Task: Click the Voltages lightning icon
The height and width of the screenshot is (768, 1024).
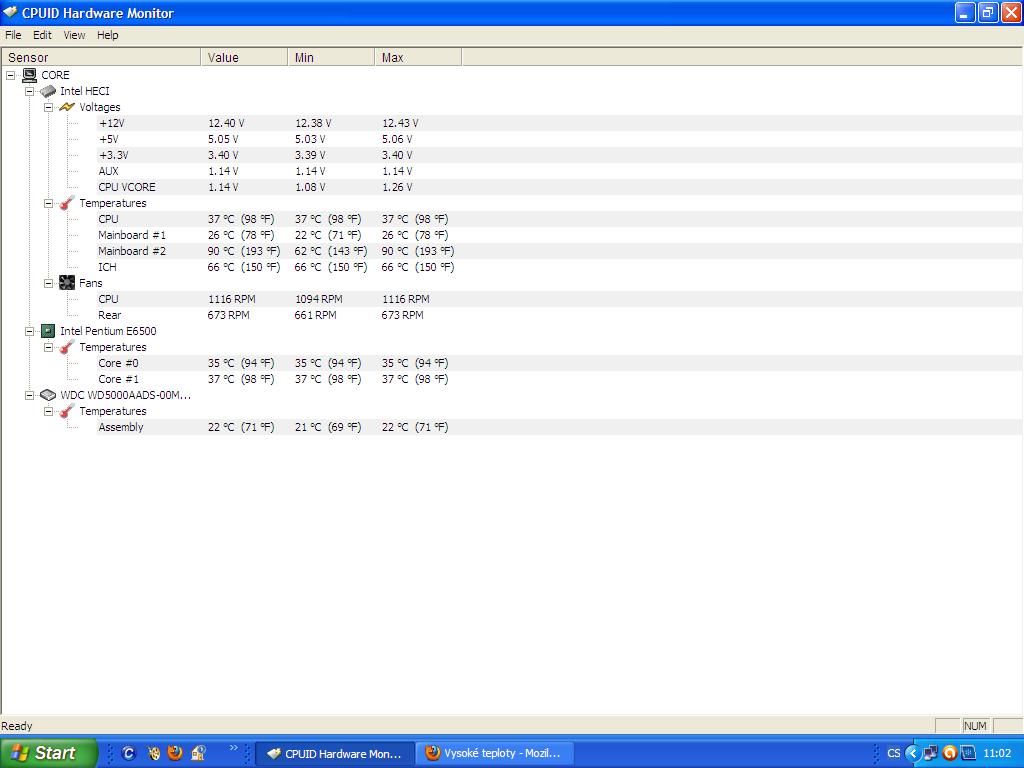Action: coord(67,107)
